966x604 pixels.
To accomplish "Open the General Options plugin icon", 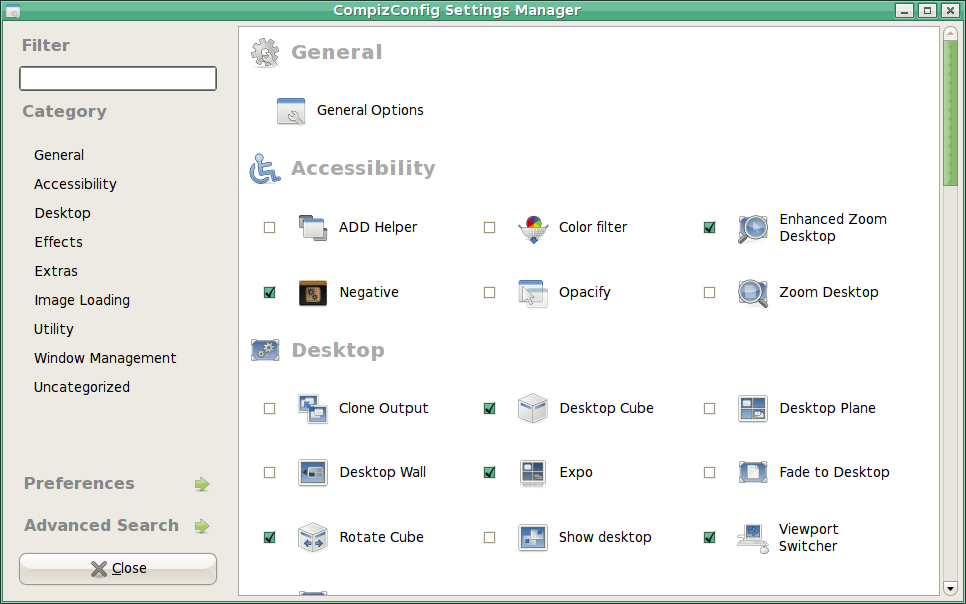I will [291, 111].
